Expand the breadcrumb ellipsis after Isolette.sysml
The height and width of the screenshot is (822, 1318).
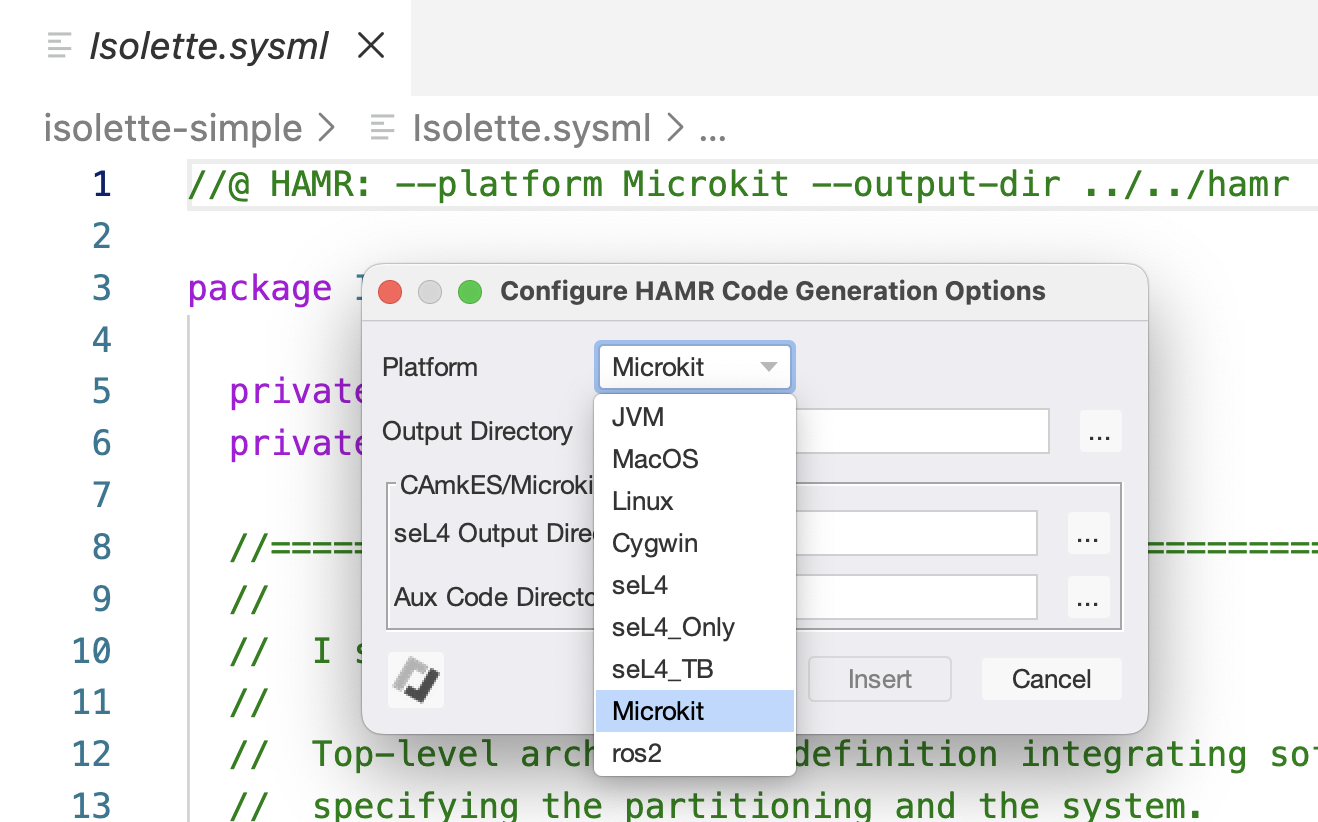pyautogui.click(x=714, y=127)
